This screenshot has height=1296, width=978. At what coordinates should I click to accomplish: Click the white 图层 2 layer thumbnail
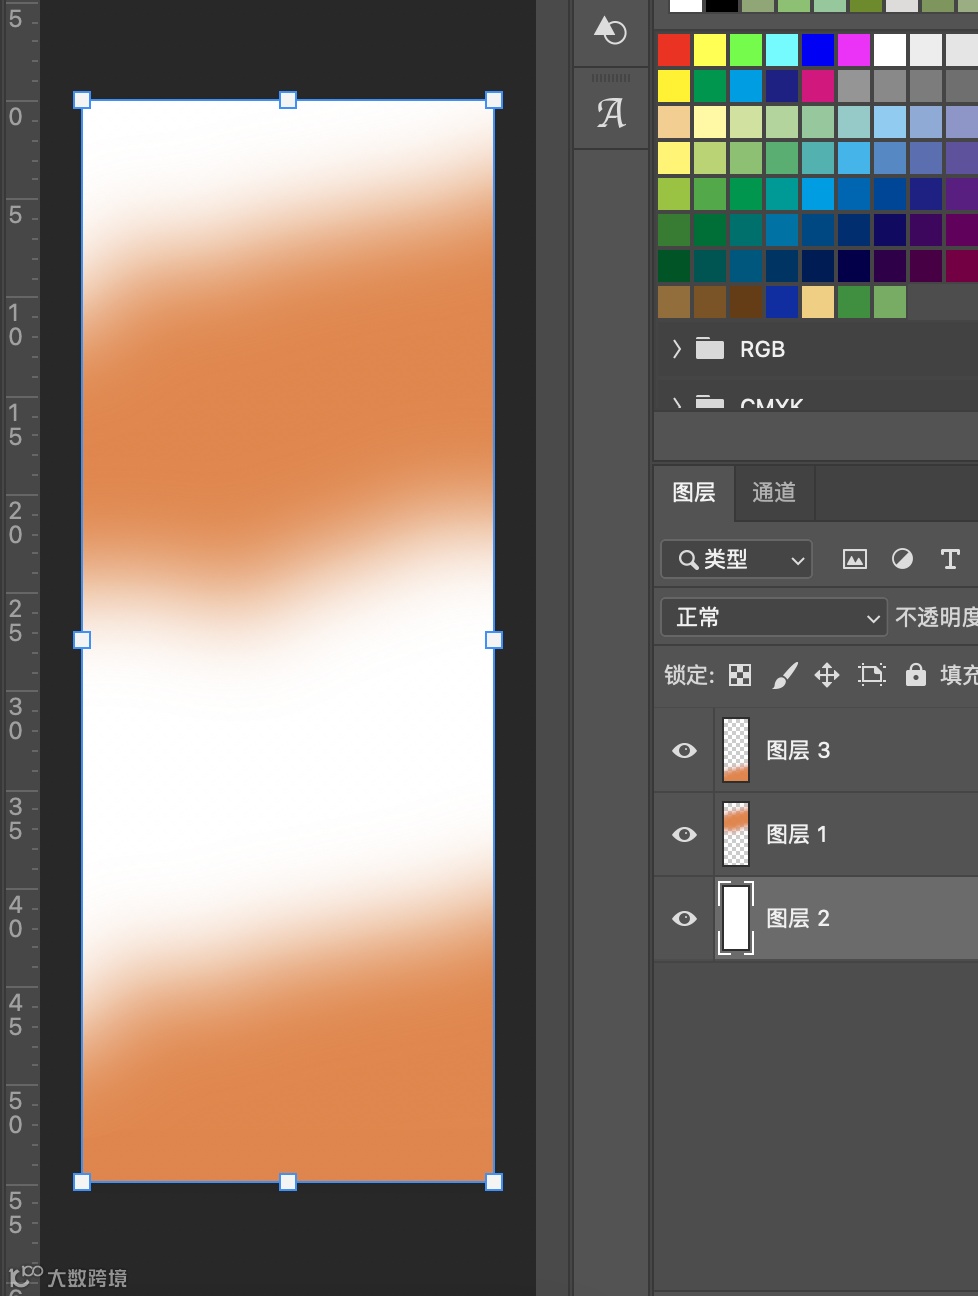(x=736, y=919)
